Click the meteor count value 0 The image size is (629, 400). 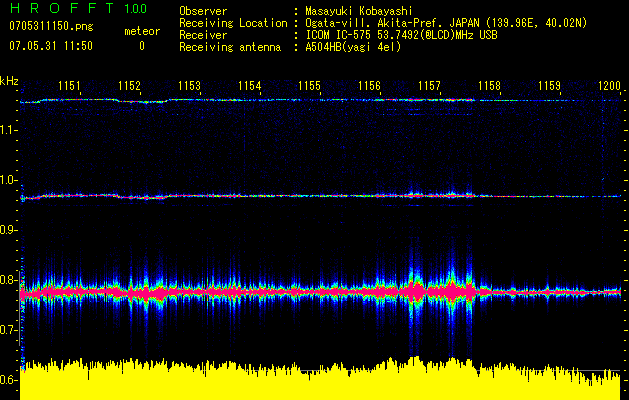click(x=142, y=46)
